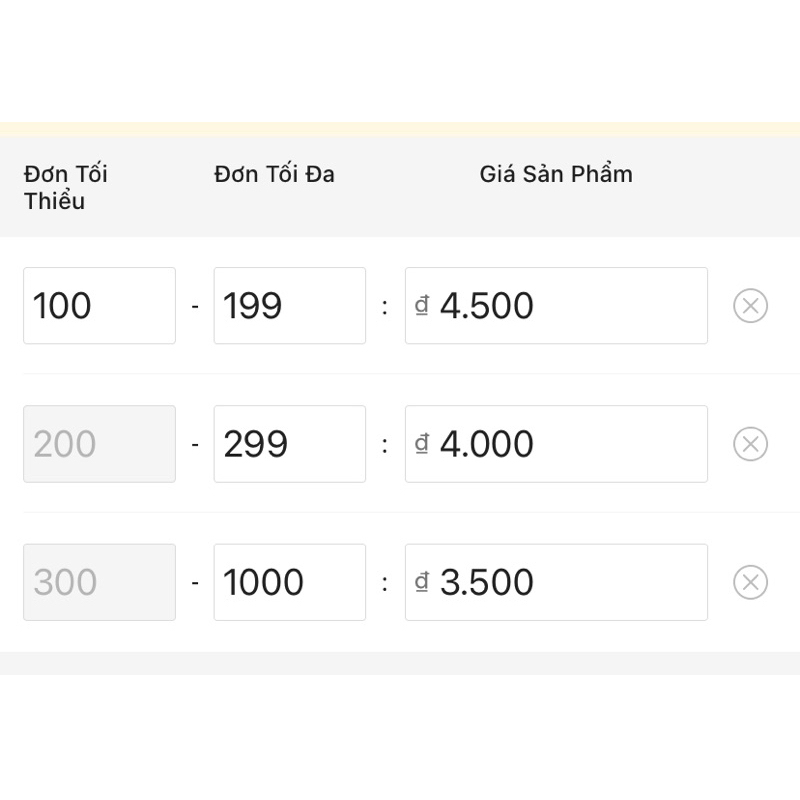The height and width of the screenshot is (800, 800).
Task: Click the đ symbol beside 4.500
Action: [x=422, y=306]
